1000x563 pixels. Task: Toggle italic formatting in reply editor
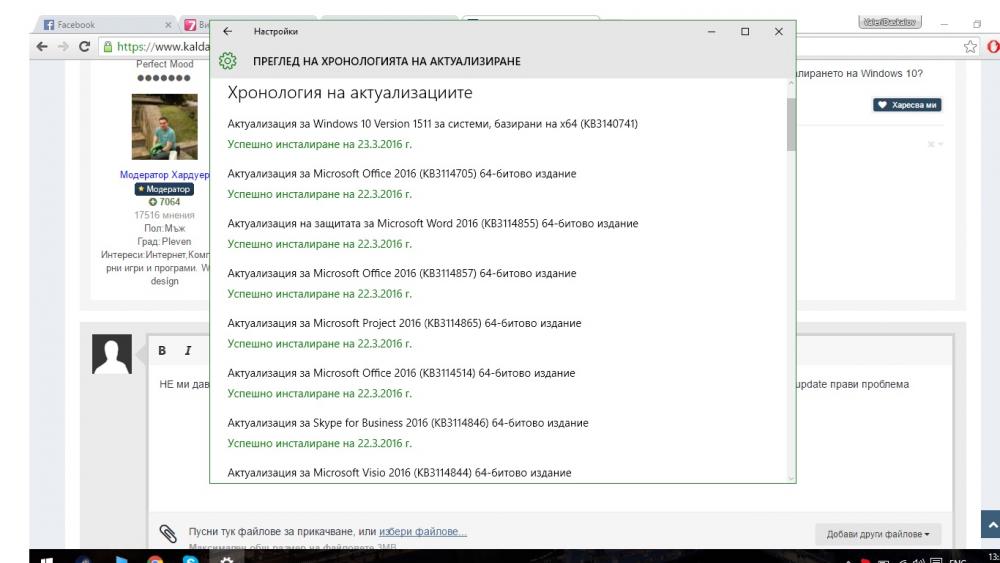coord(188,350)
